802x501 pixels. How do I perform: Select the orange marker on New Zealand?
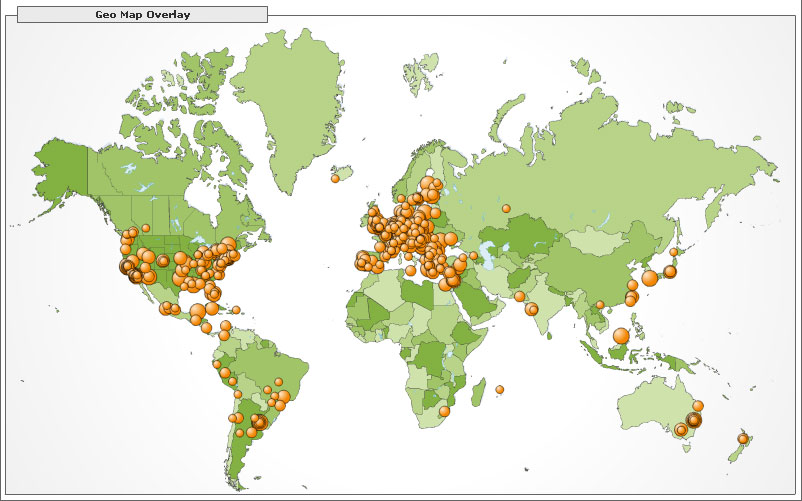tap(743, 439)
